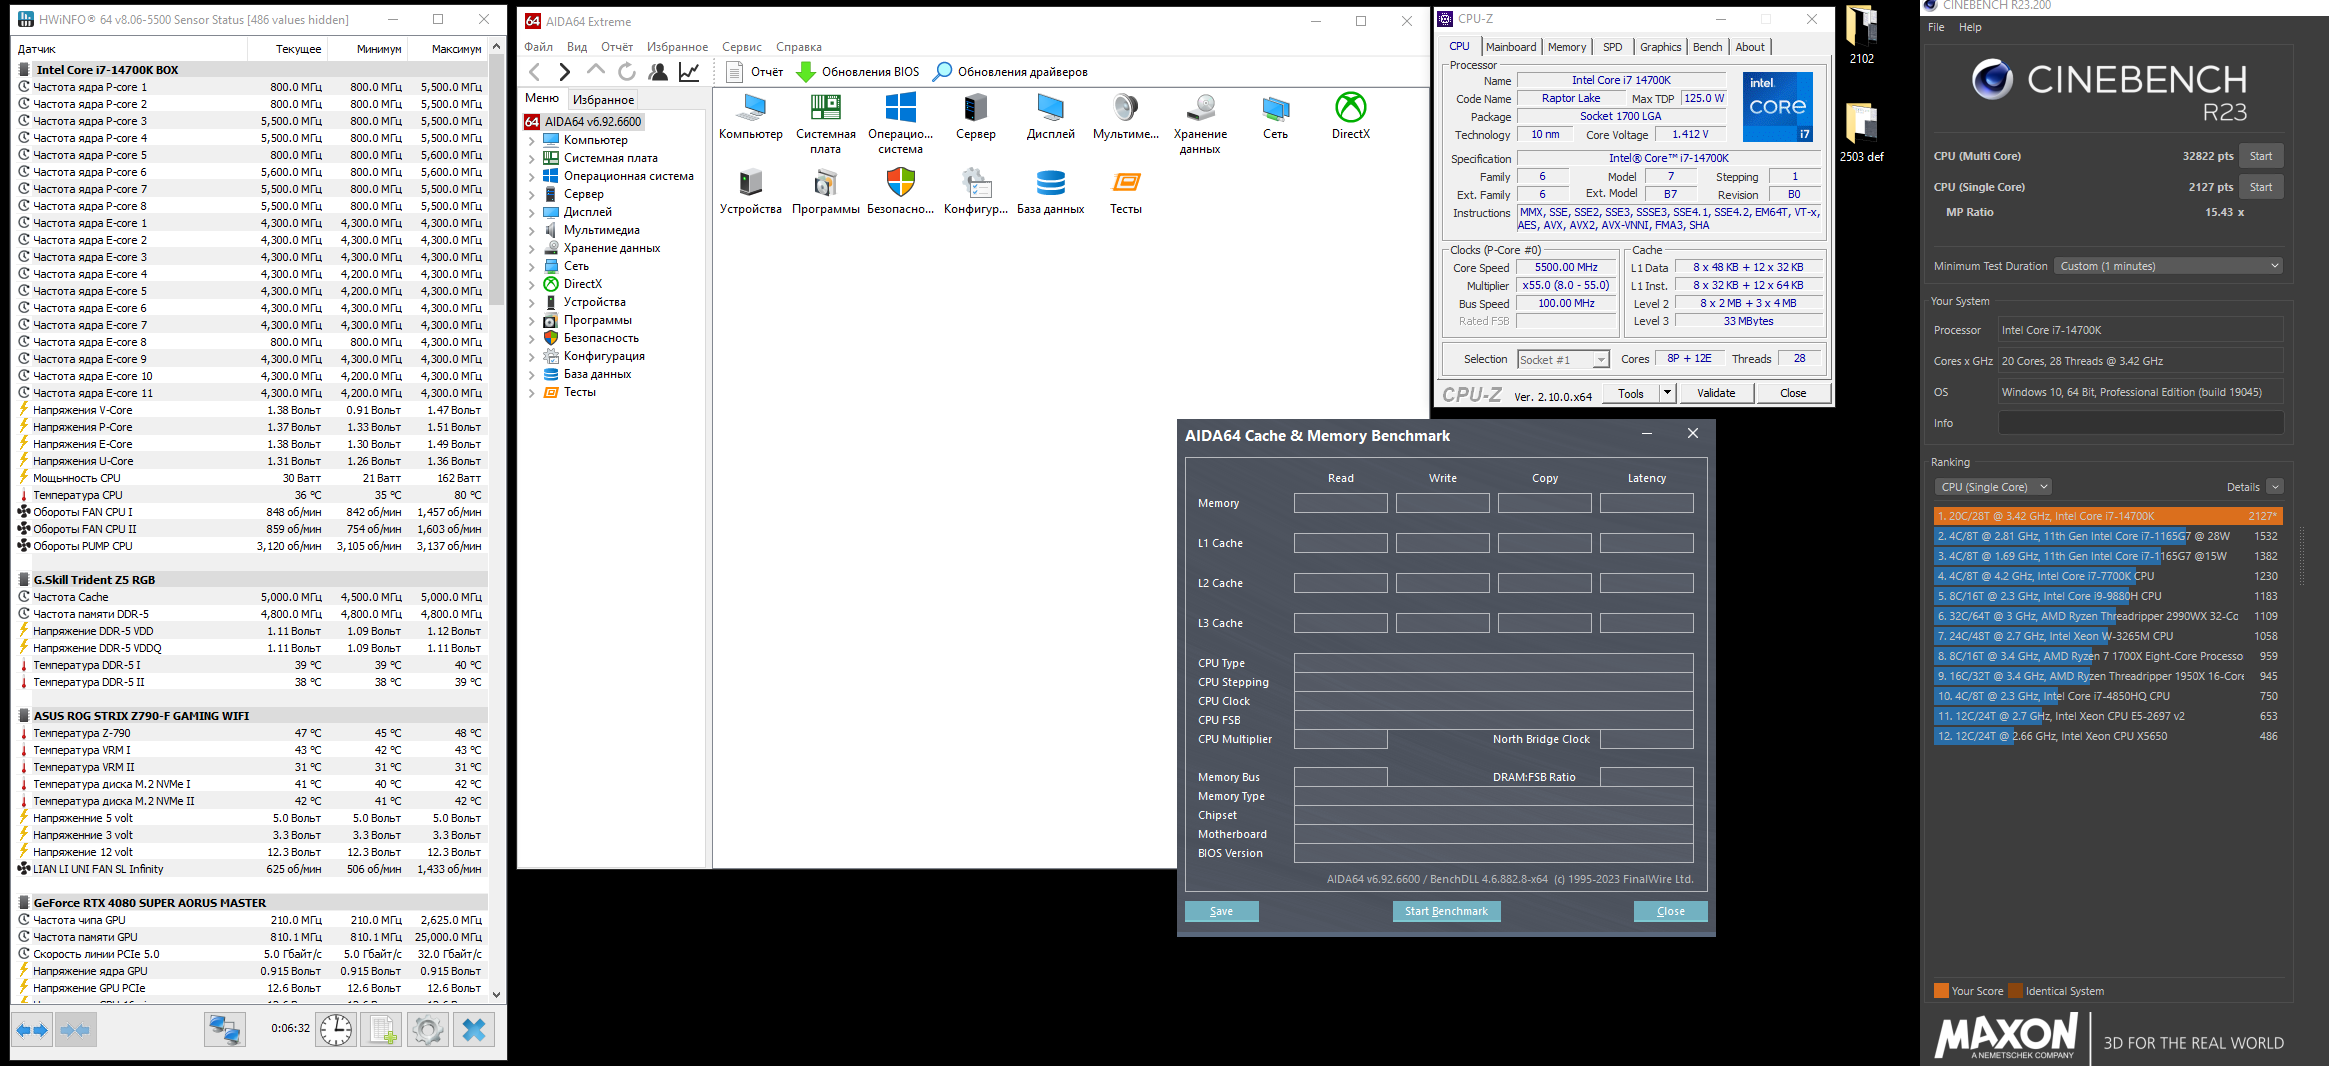The width and height of the screenshot is (2329, 1066).
Task: Click Validate button in CPU-Z
Action: click(1715, 393)
